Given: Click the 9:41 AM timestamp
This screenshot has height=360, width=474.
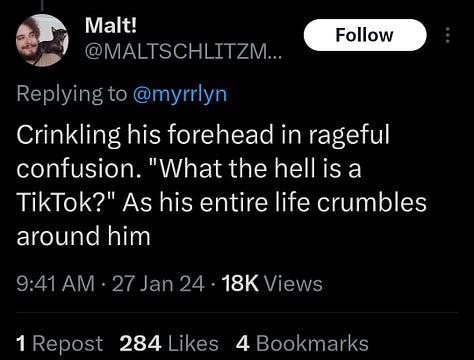Looking at the screenshot, I should click(x=56, y=284).
